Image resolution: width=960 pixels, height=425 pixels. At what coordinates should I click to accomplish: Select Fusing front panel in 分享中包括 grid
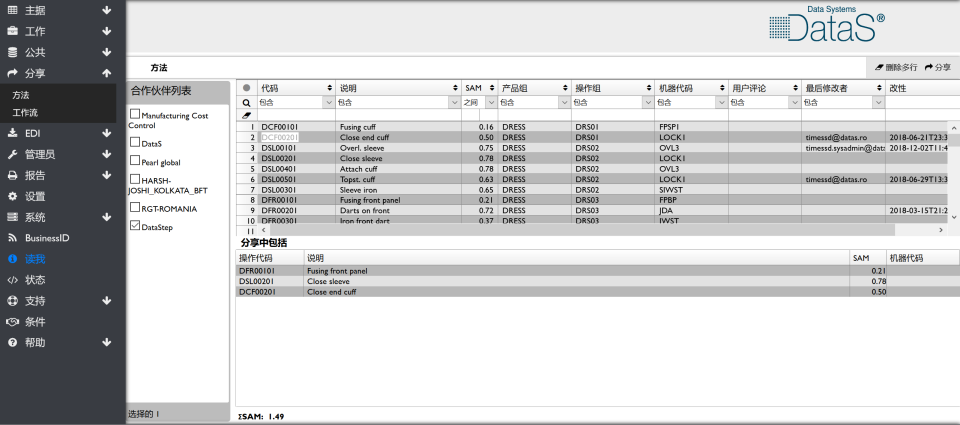point(598,271)
